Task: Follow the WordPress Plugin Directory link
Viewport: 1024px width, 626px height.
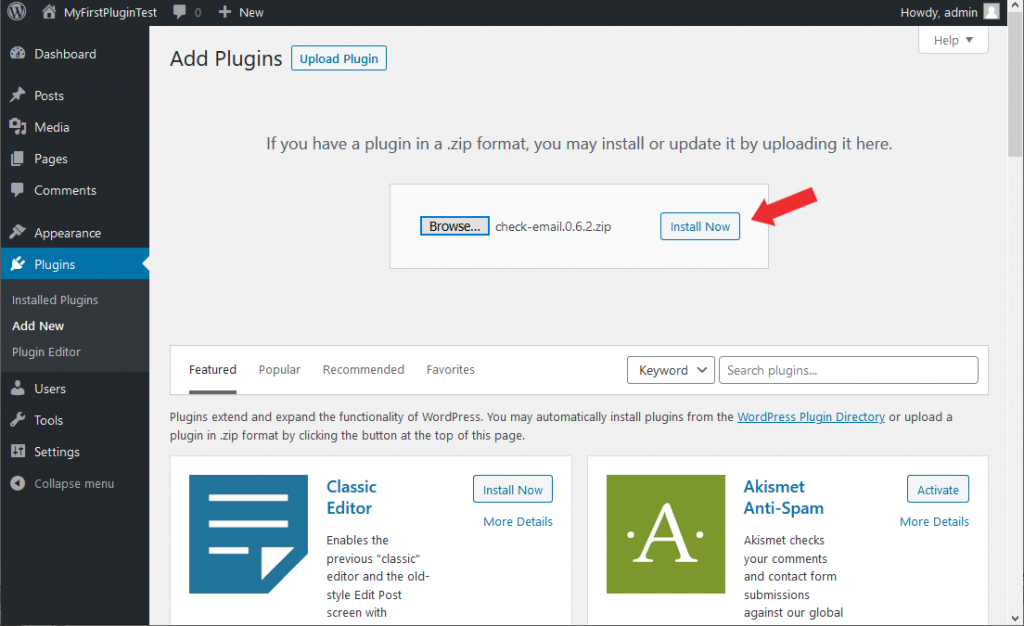Action: tap(811, 417)
